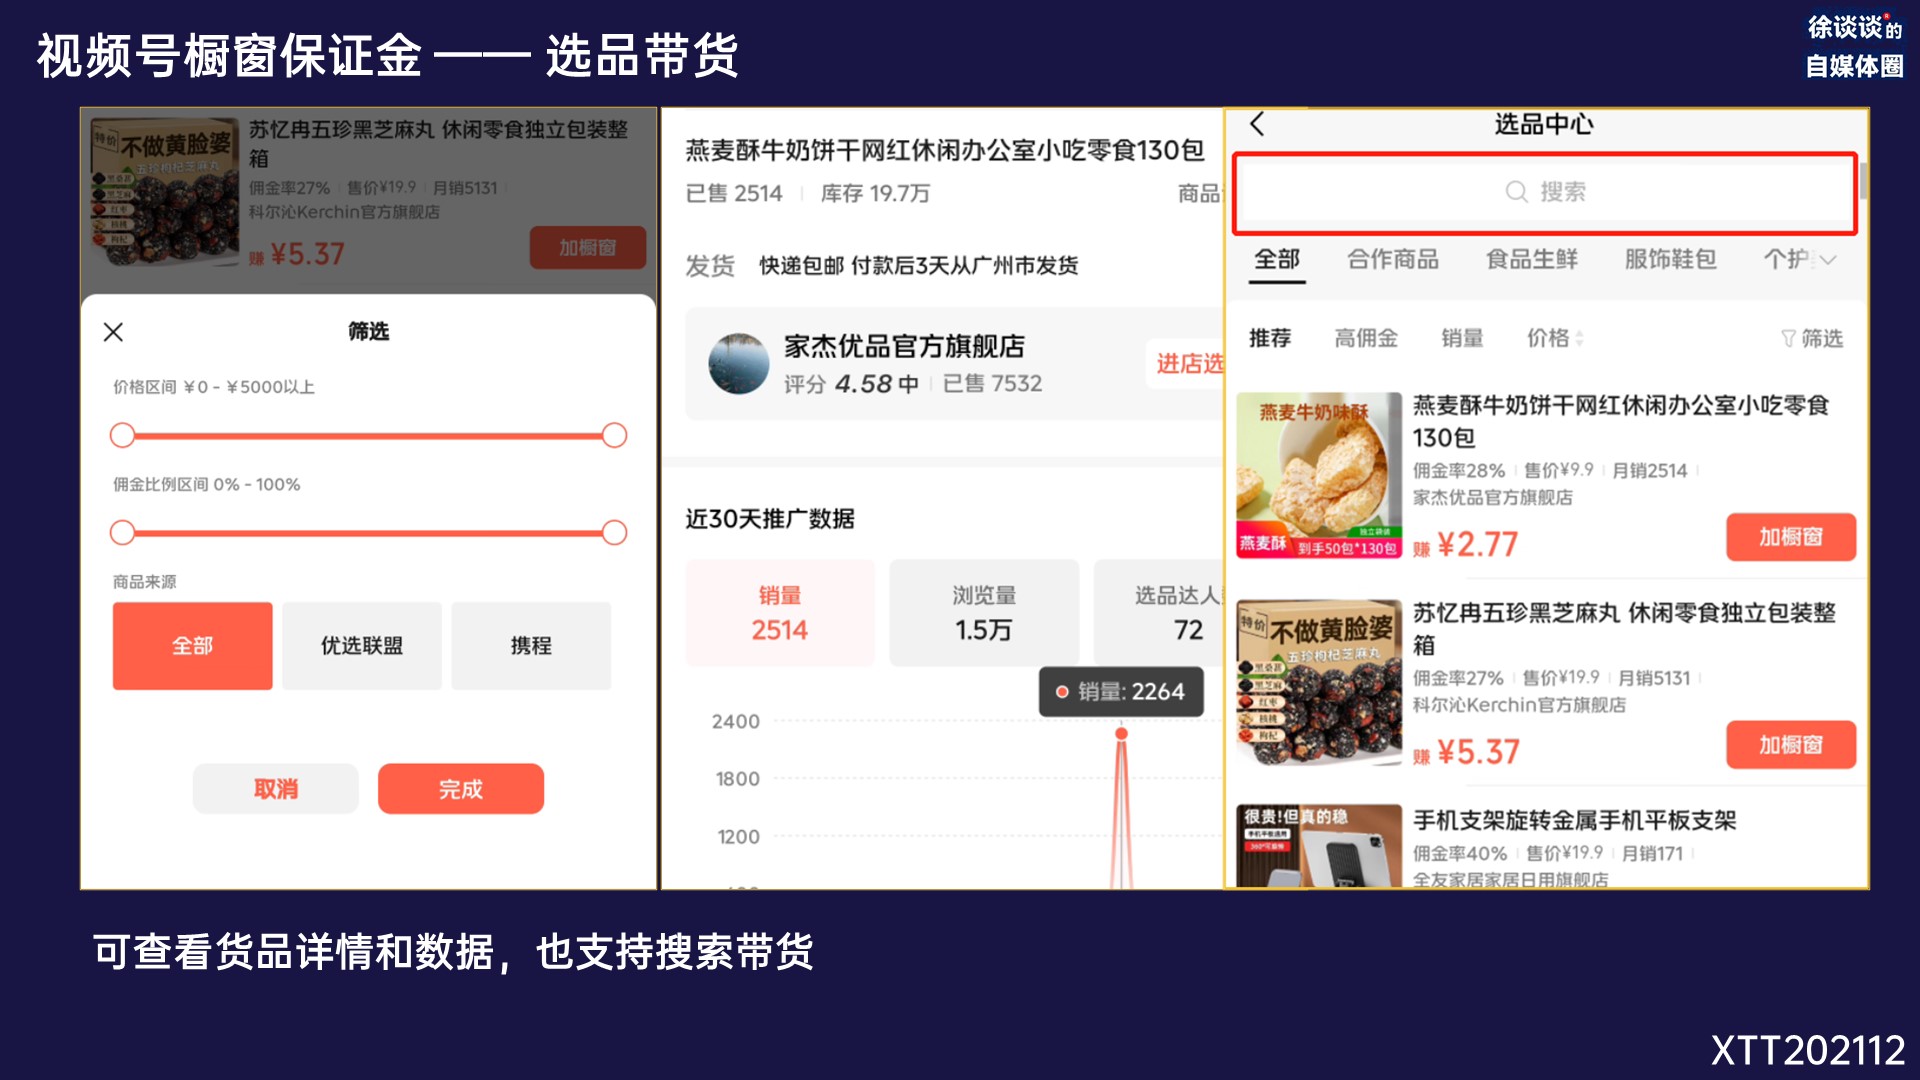Viewport: 1920px width, 1080px height.
Task: Click the back arrow in 选品中心
Action: [1257, 125]
